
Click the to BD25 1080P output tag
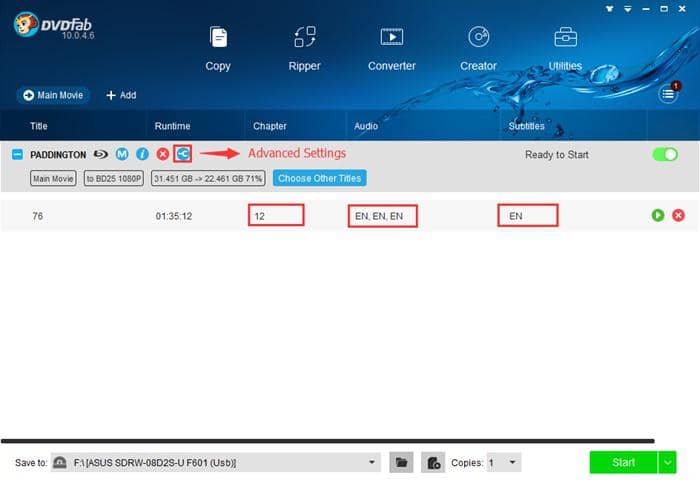tap(114, 179)
